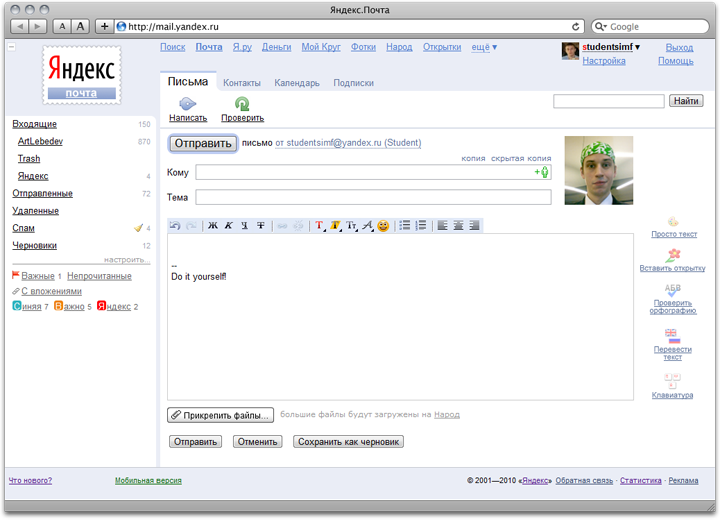Open the Календарь tab
The image size is (720, 524).
pyautogui.click(x=297, y=84)
